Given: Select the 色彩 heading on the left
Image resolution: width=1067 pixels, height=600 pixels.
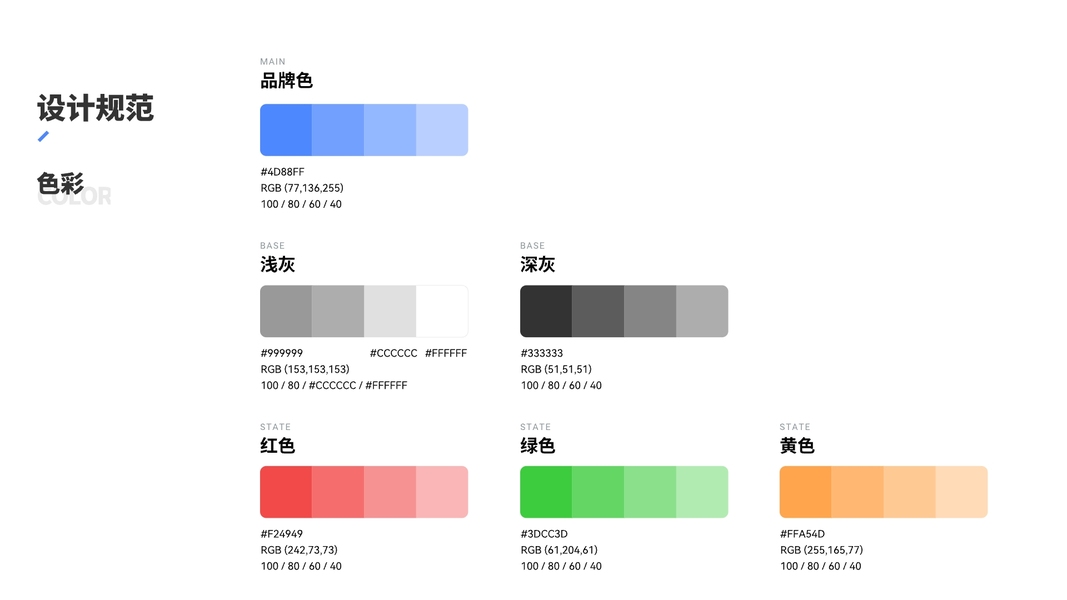Looking at the screenshot, I should coord(61,184).
